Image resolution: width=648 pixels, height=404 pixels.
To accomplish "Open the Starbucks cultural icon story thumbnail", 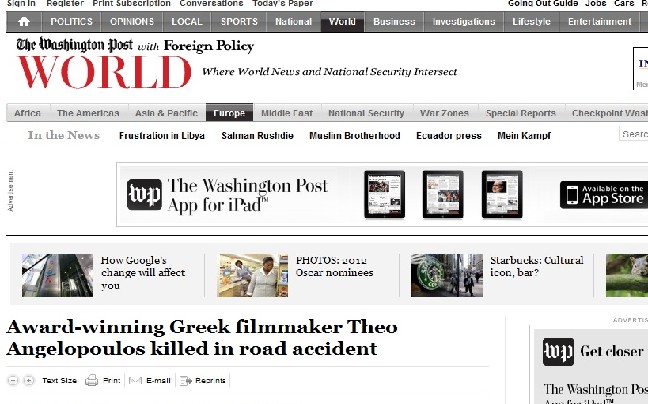I will click(x=447, y=275).
